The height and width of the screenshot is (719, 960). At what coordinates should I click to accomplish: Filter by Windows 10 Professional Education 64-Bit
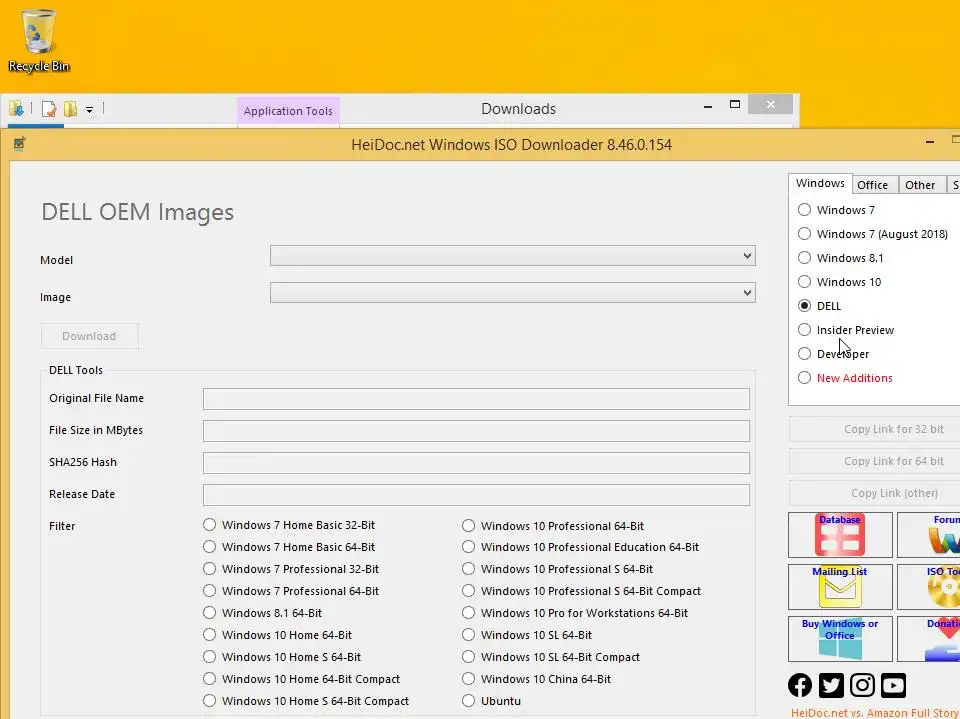click(468, 547)
